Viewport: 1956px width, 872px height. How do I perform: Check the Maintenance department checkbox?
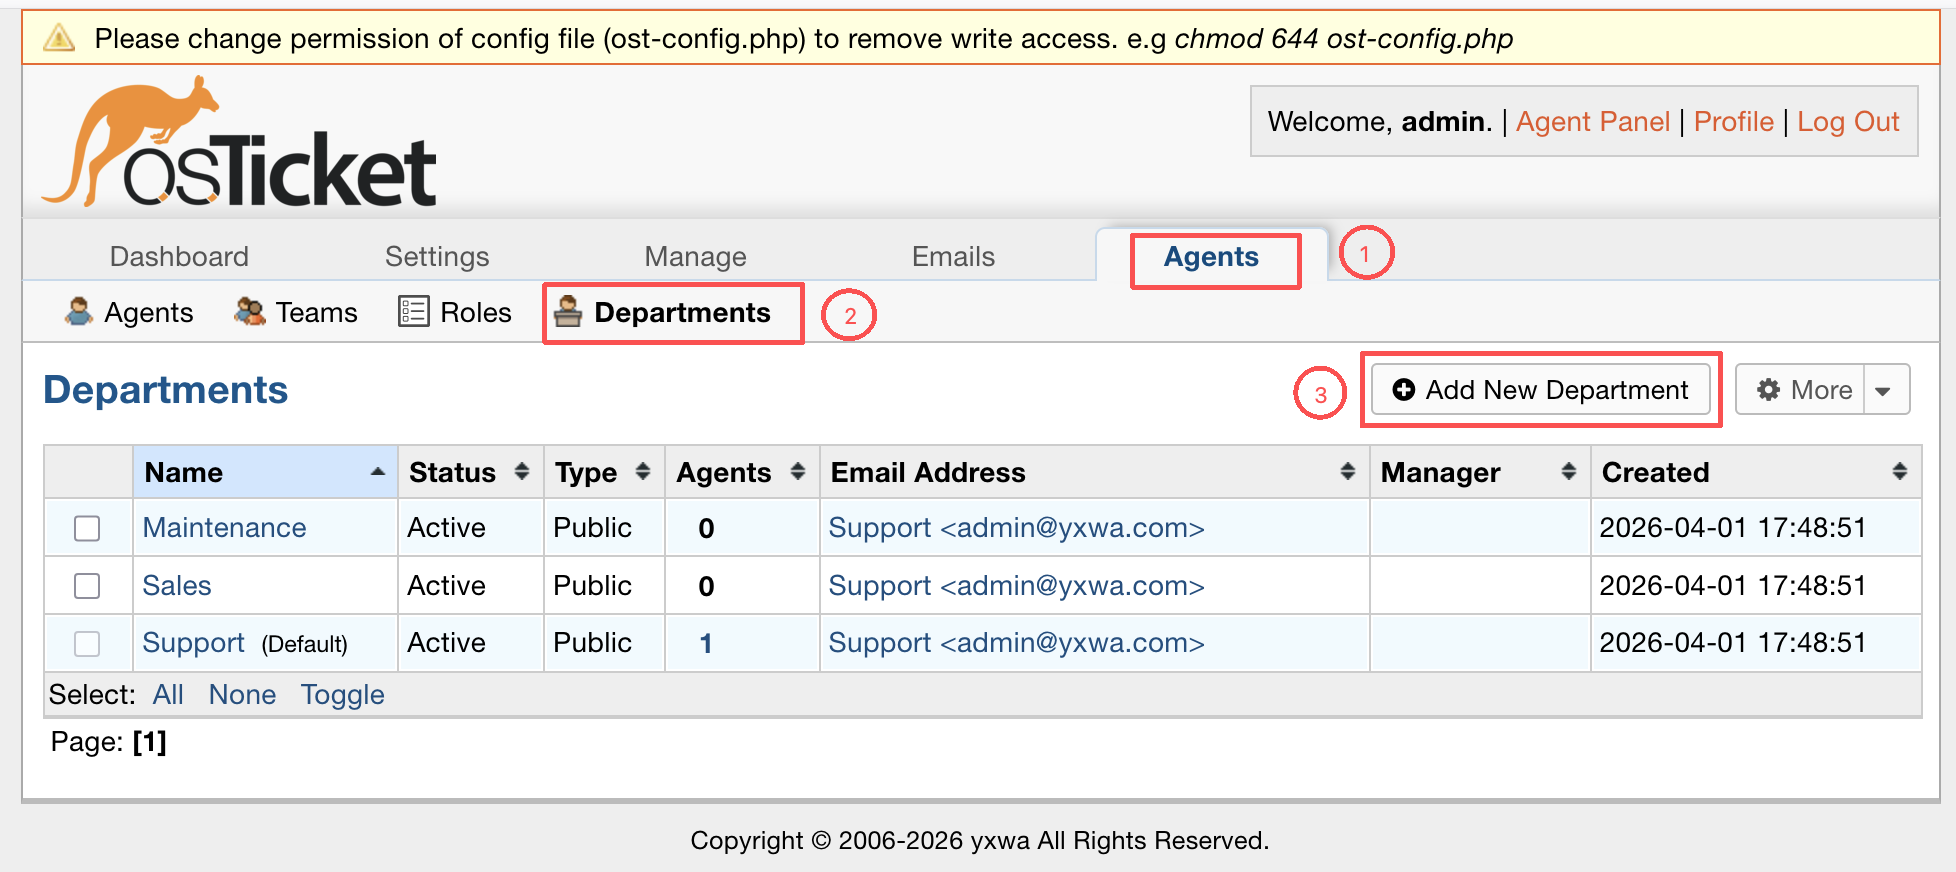tap(88, 528)
